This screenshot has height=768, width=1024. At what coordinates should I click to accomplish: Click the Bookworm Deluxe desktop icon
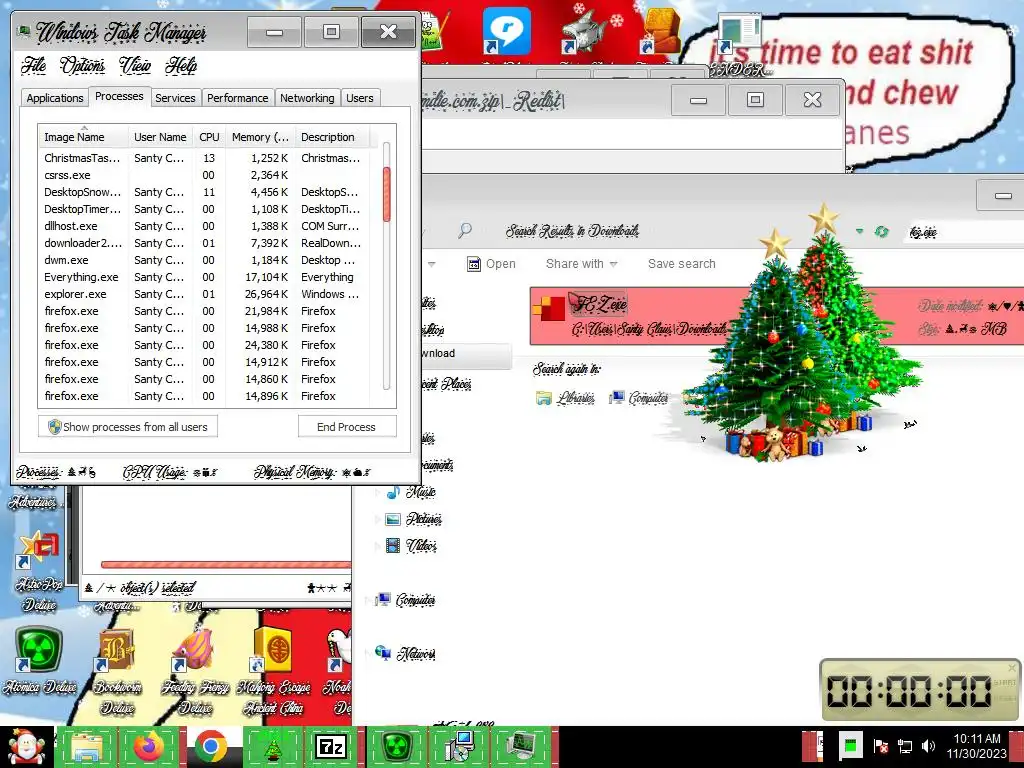tap(118, 671)
